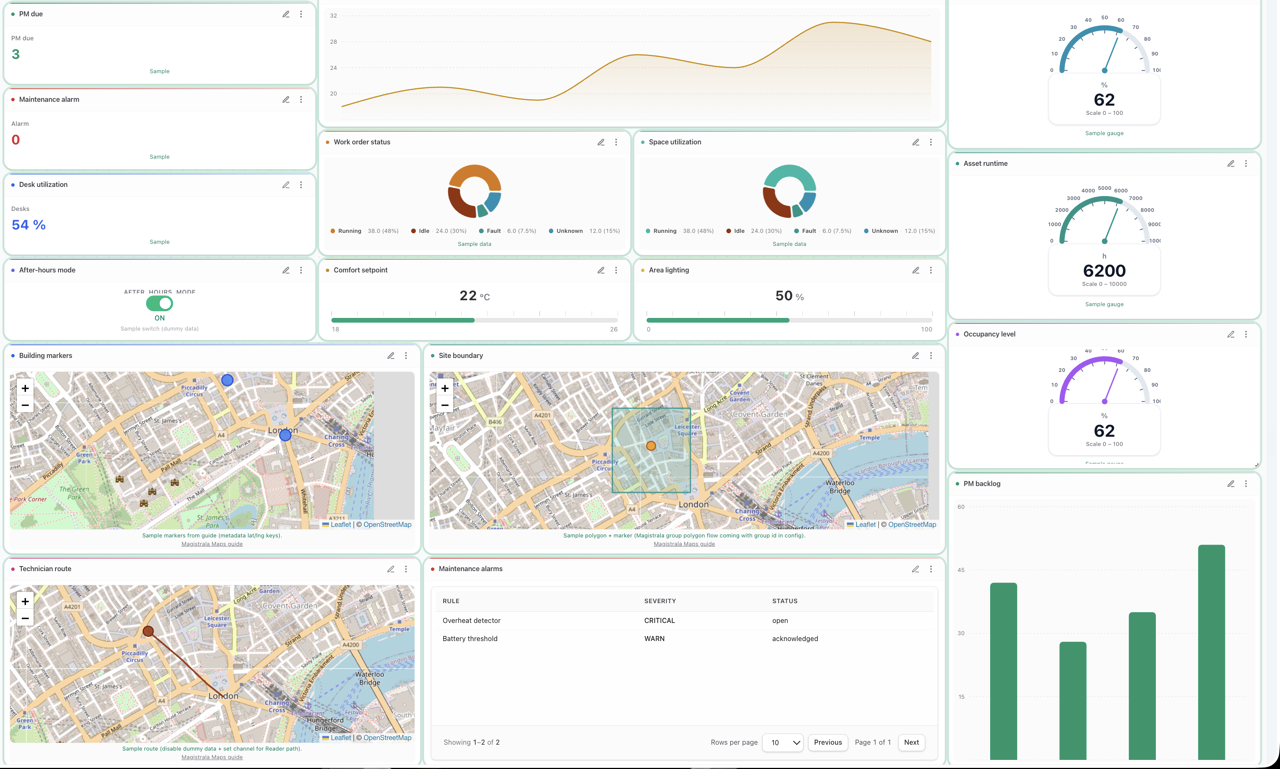The height and width of the screenshot is (769, 1280).
Task: Open Building markers more options
Action: (406, 355)
